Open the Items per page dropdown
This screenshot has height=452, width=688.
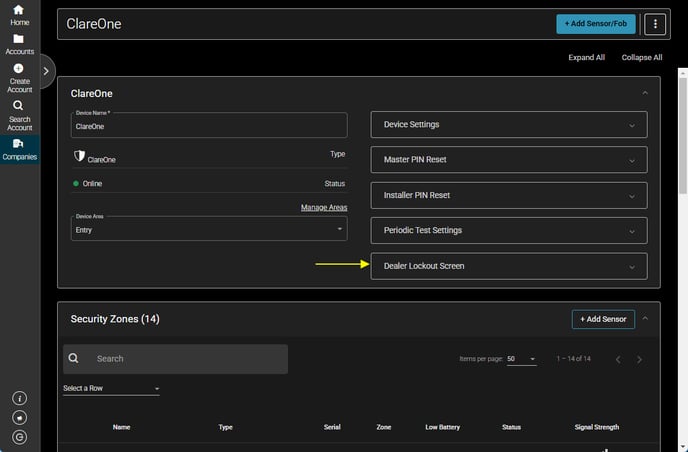[521, 359]
